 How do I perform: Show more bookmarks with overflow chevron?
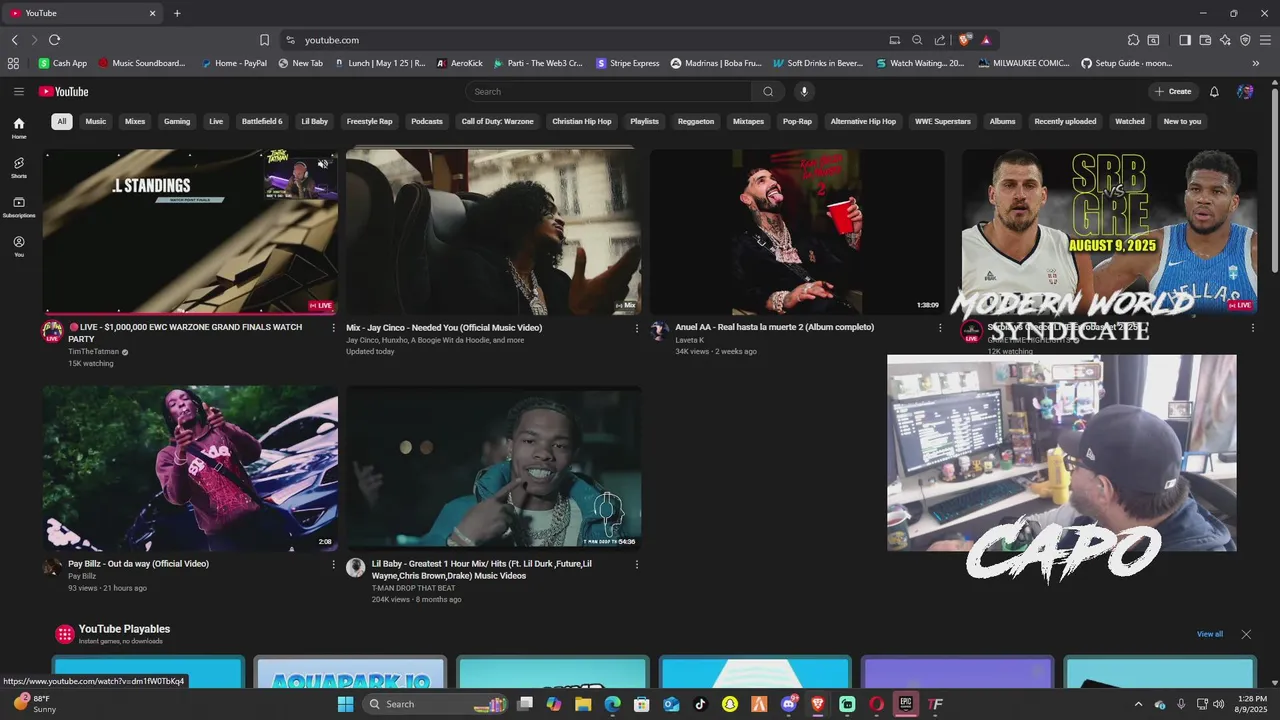click(1256, 63)
